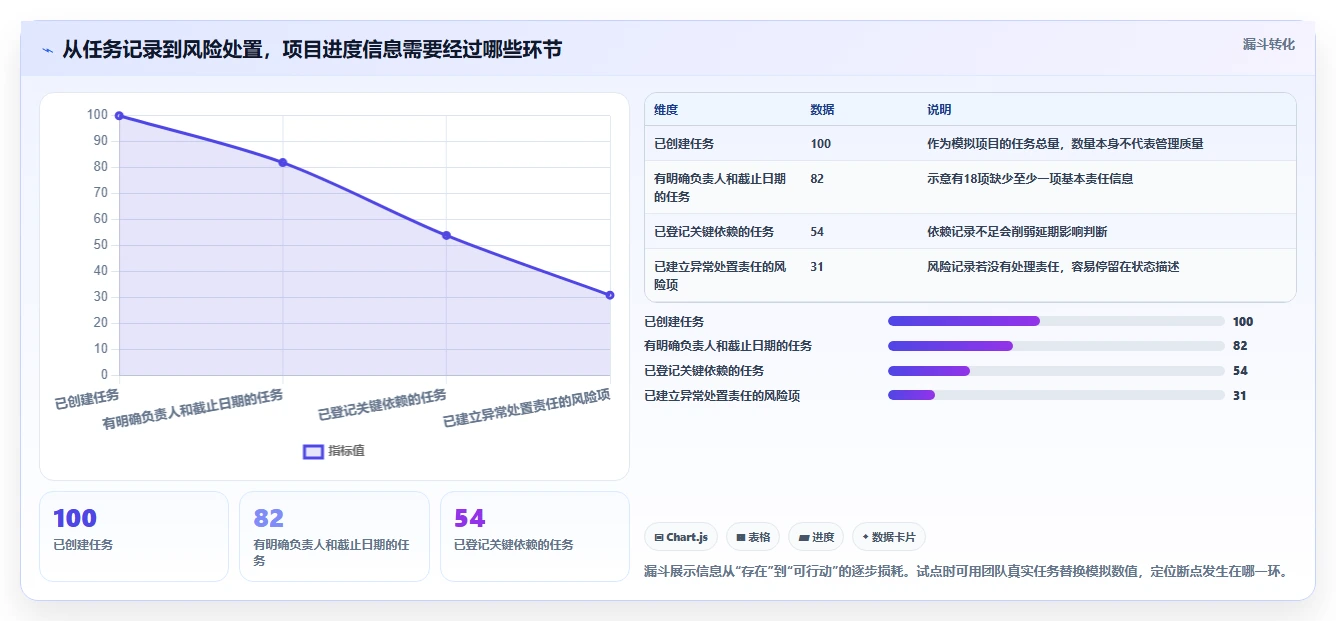Click the 数据 column header
Viewport: 1336px width, 621px height.
pyautogui.click(x=822, y=110)
